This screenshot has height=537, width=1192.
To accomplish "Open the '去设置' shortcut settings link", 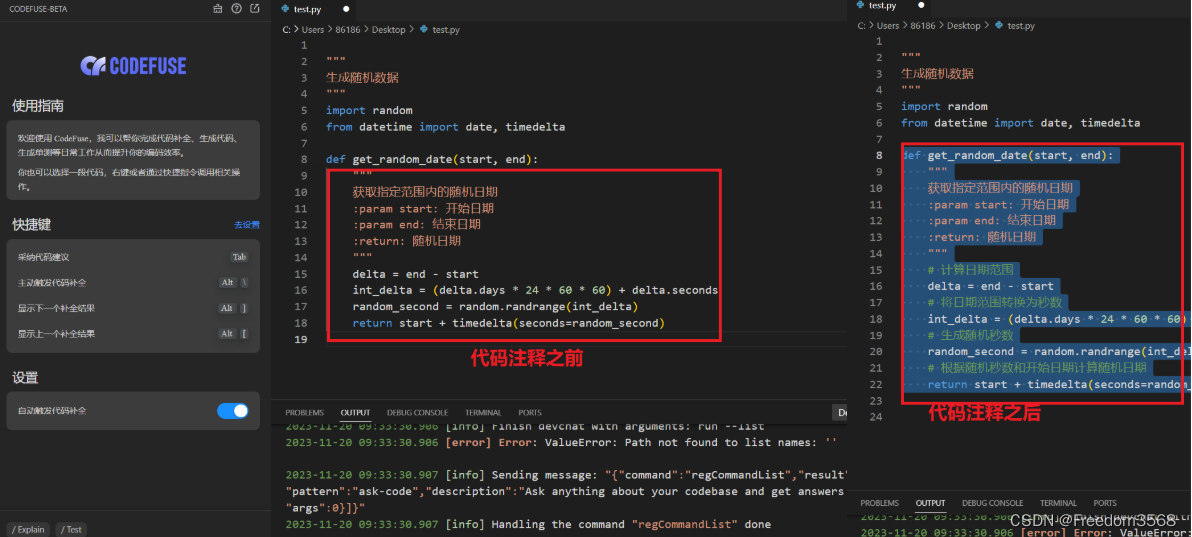I will pyautogui.click(x=246, y=225).
